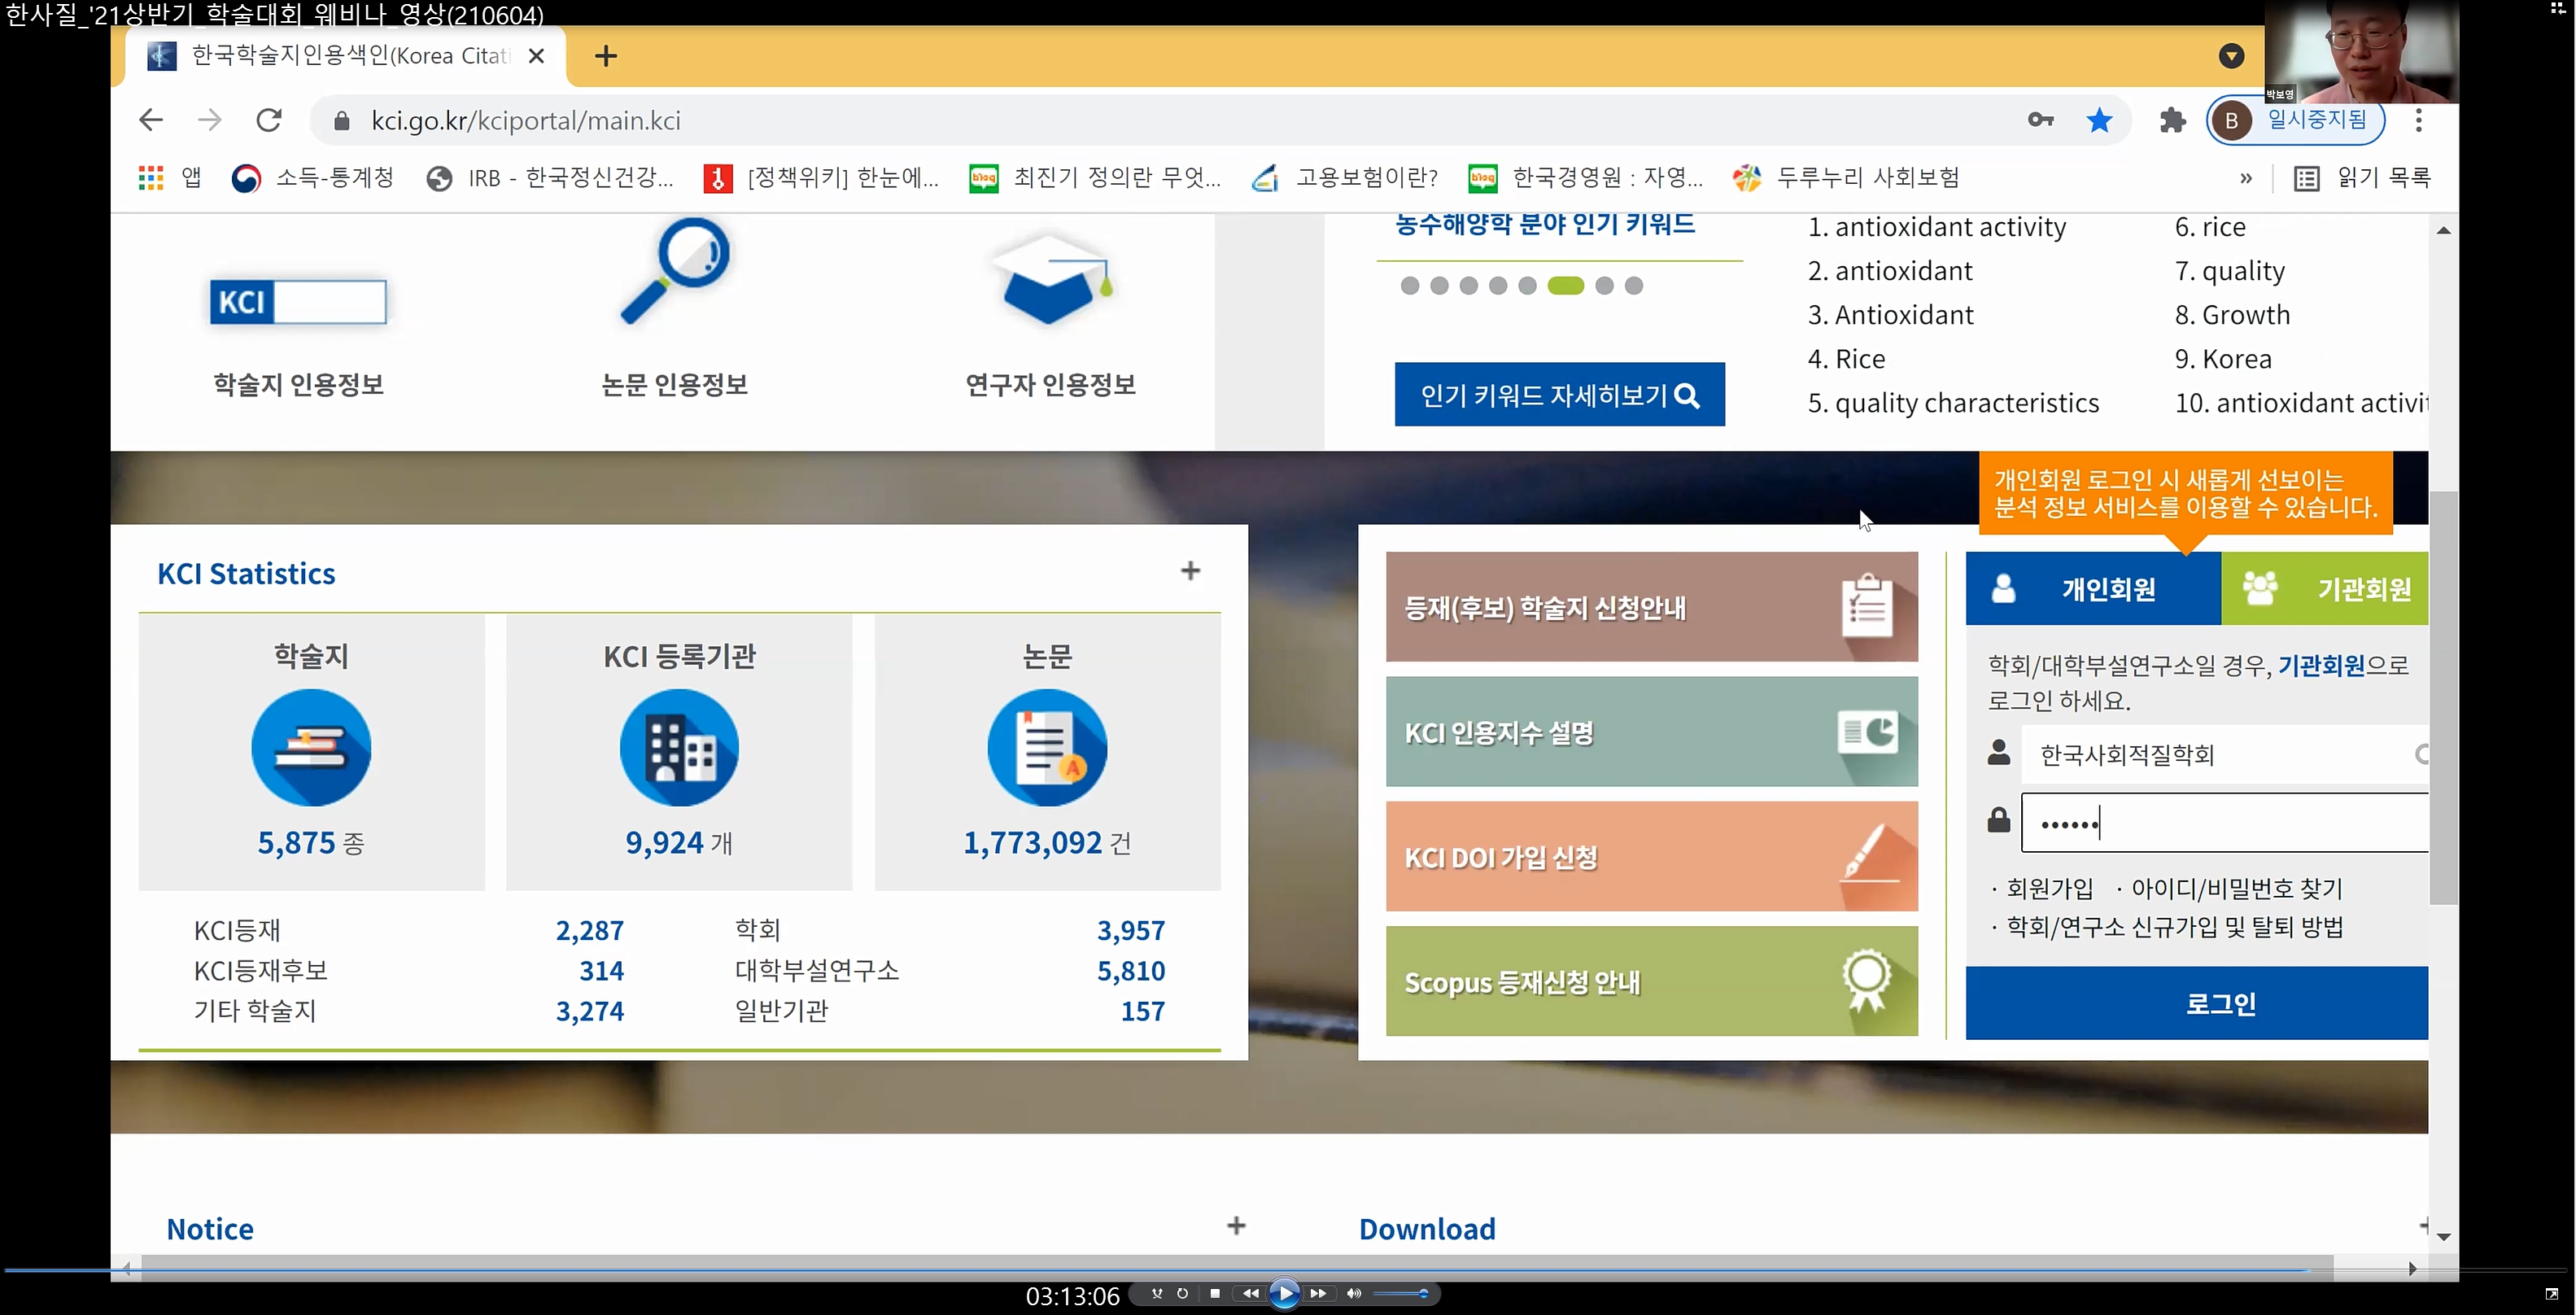Open 연구자 인용정보 graduation cap icon

tap(1051, 280)
